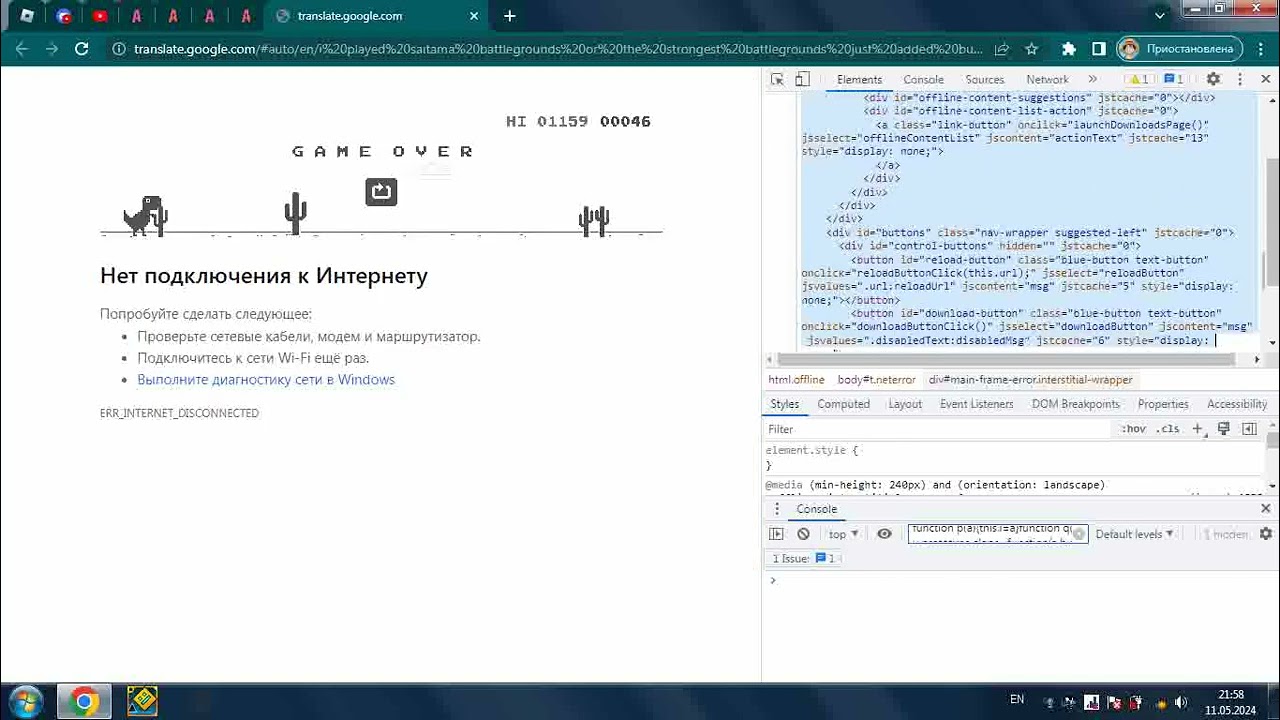Expand more DevTools tabs with double chevron
1280x720 pixels.
point(1092,79)
